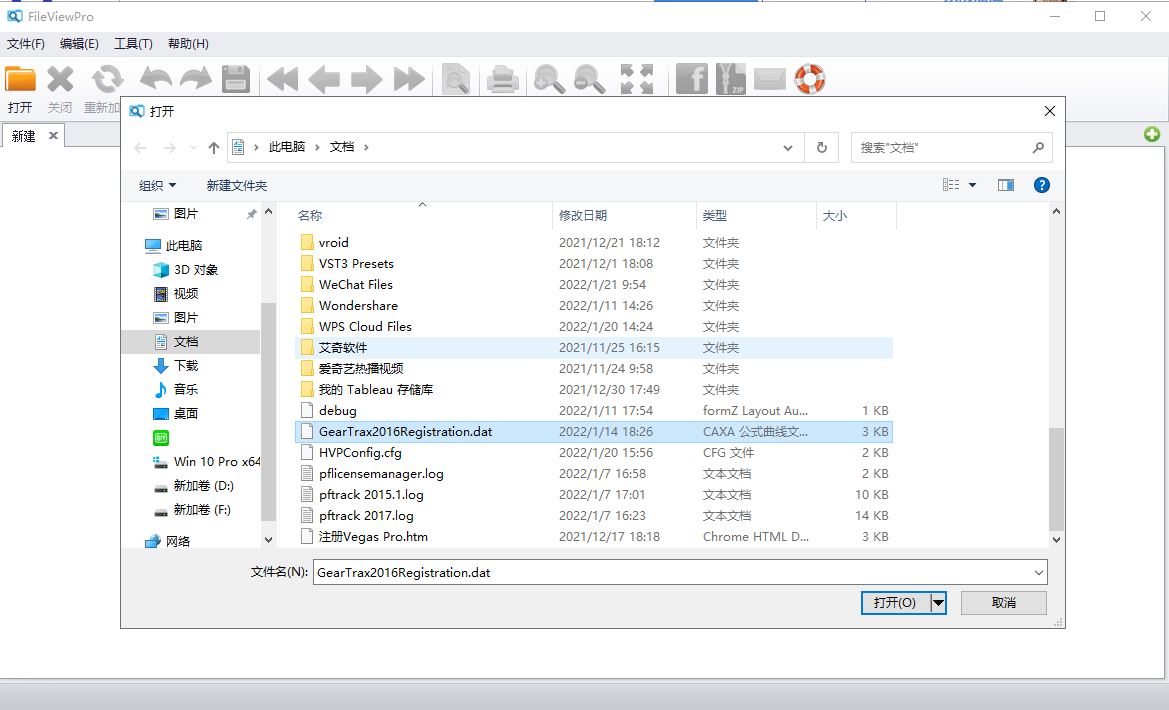Open the ZIP compression tool icon
1169x710 pixels.
[729, 79]
